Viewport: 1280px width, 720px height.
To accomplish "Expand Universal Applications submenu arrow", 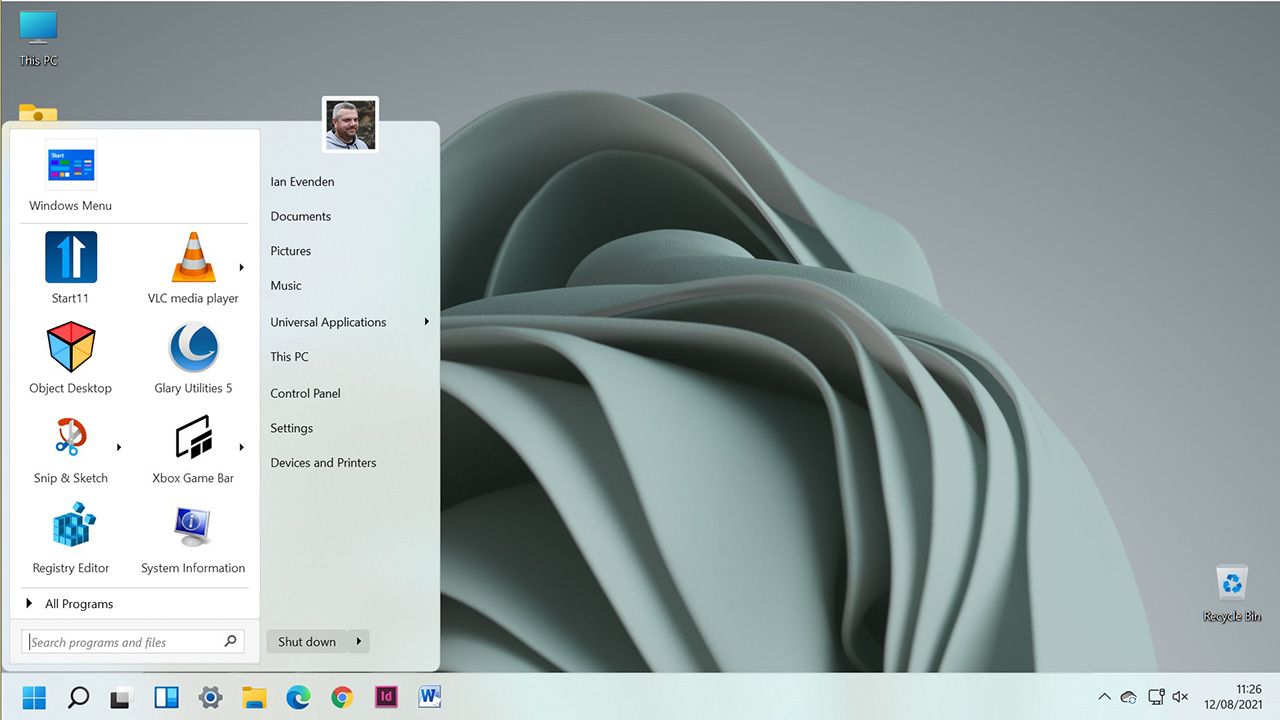I will click(427, 322).
